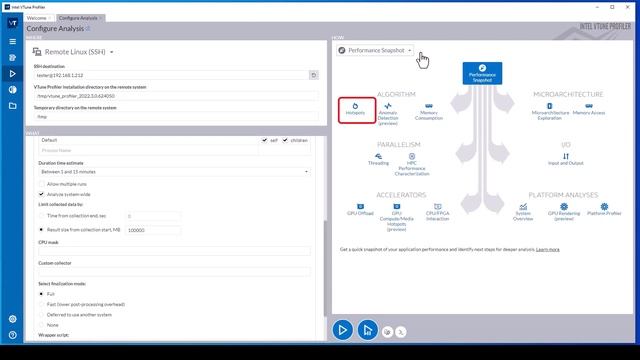Click the result size MB value field
Screen dimensions: 640x360
pos(153,230)
